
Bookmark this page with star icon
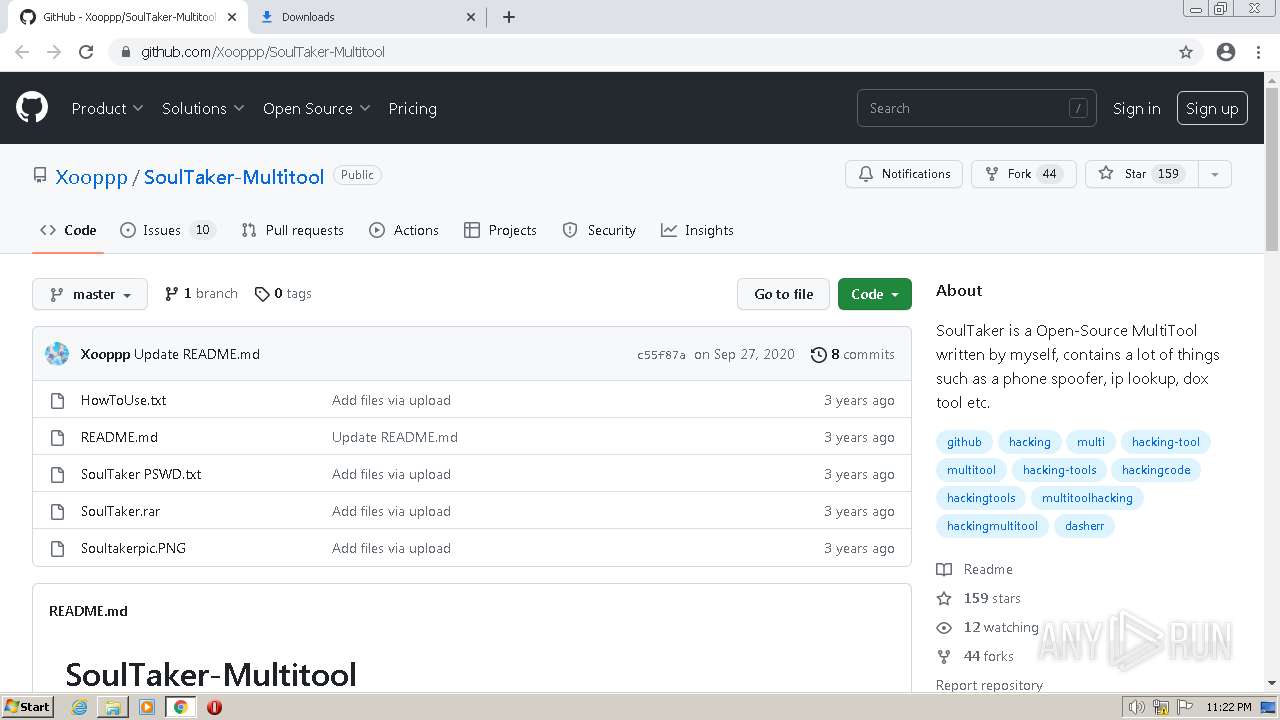coord(1186,52)
